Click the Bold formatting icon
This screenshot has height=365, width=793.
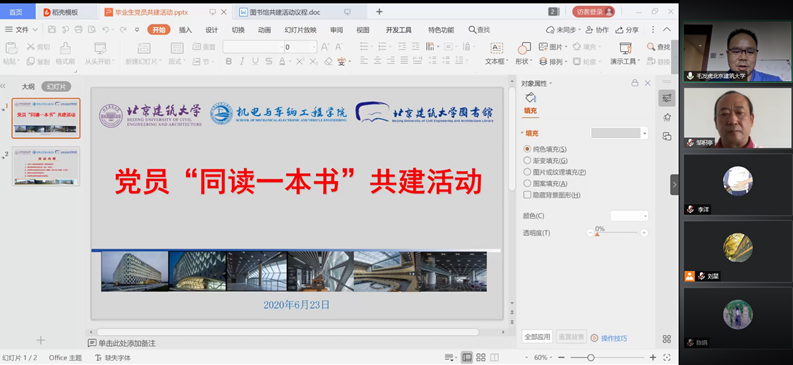click(x=229, y=61)
